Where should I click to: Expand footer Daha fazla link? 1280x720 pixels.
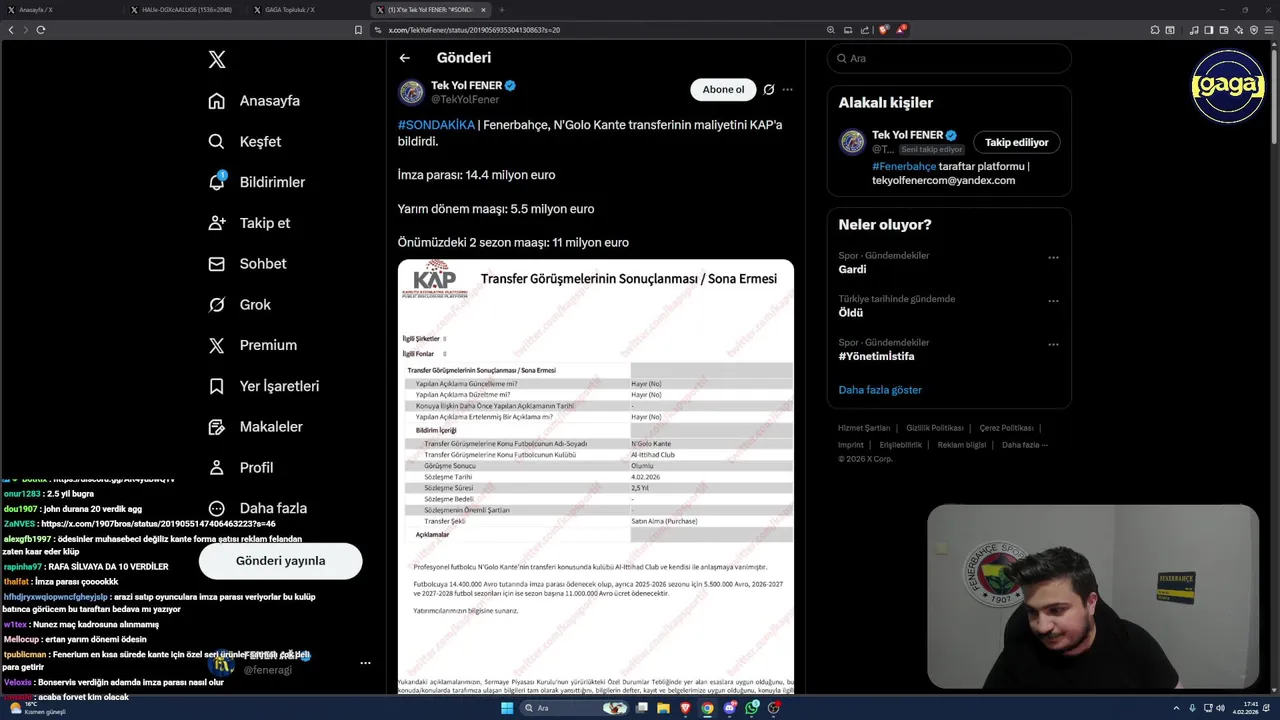coord(1024,445)
